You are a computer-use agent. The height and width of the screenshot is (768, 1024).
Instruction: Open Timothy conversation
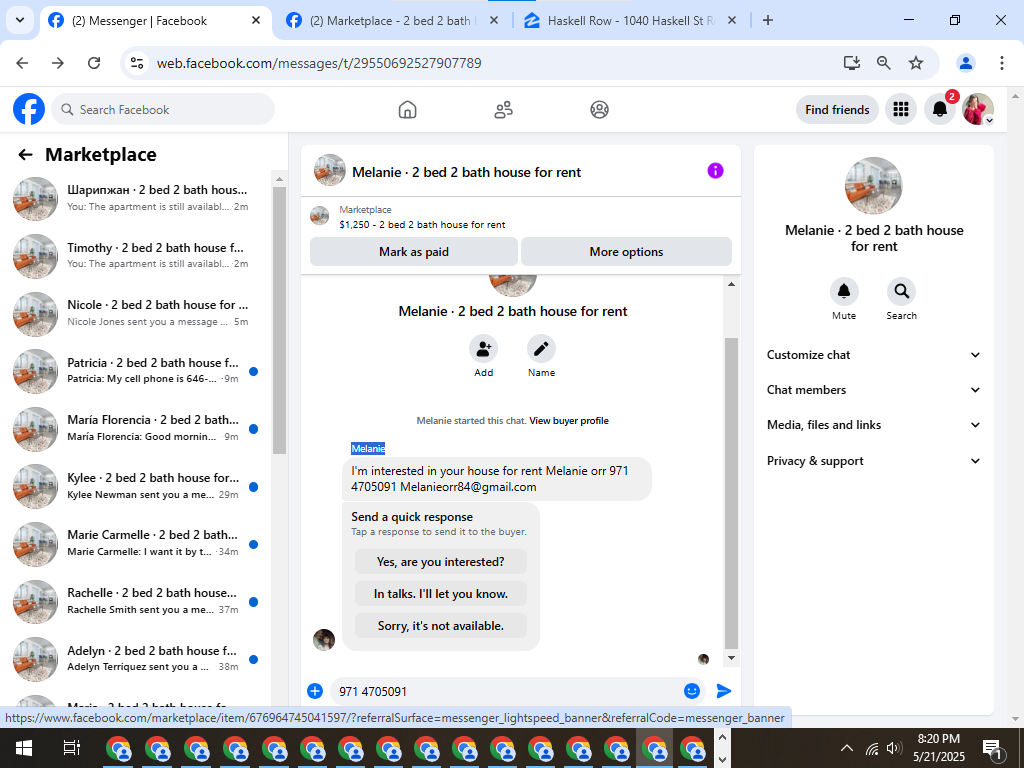(136, 255)
